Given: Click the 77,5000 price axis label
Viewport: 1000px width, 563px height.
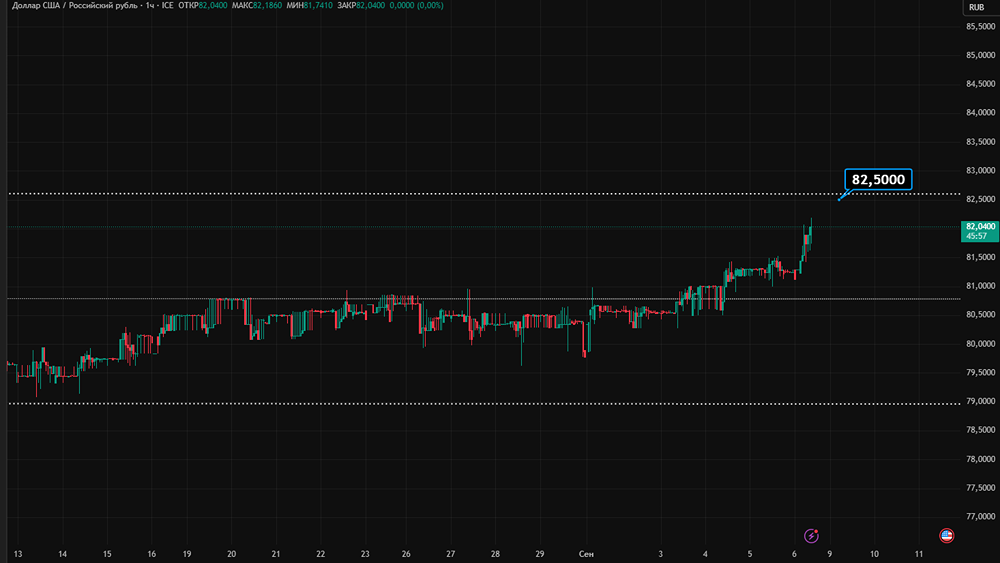Looking at the screenshot, I should (980, 488).
